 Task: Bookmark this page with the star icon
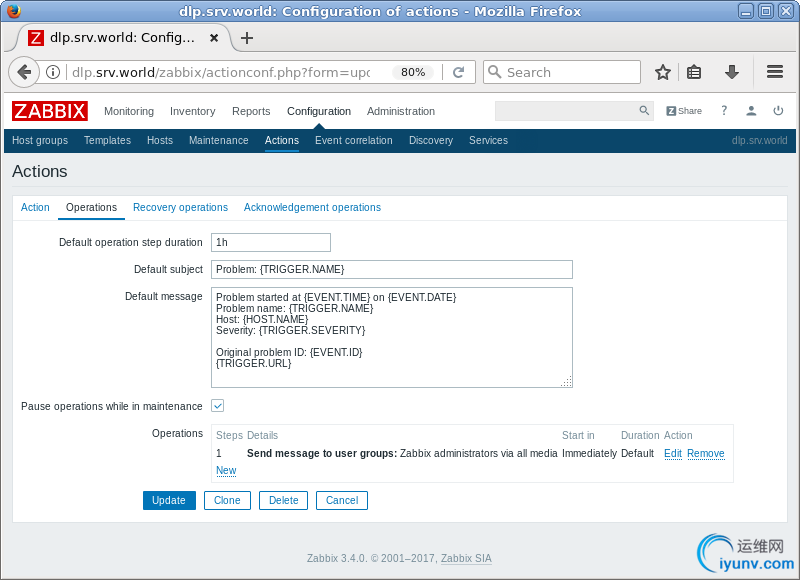point(663,72)
